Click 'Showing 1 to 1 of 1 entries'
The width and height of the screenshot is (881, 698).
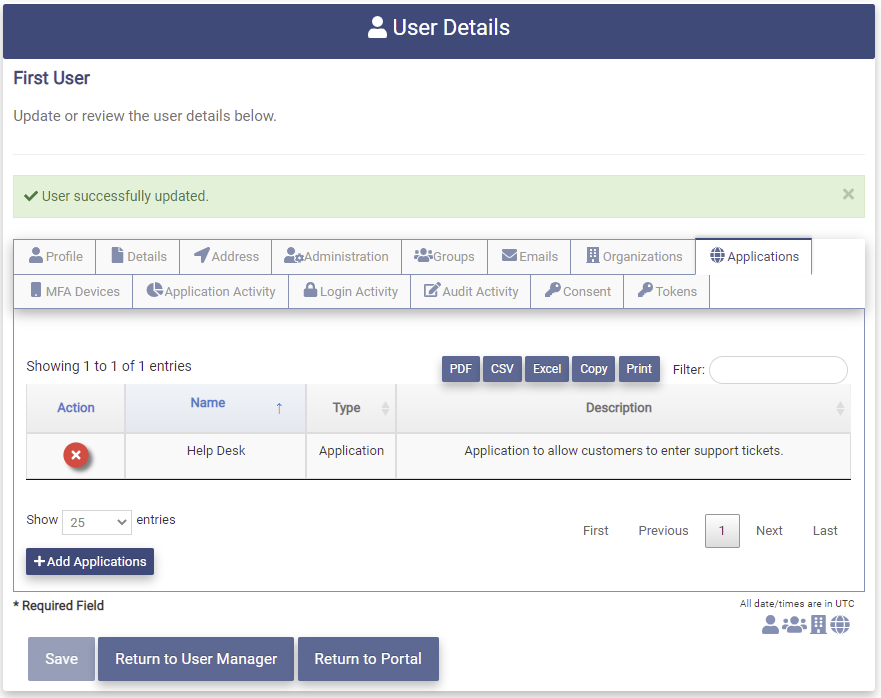tap(109, 366)
